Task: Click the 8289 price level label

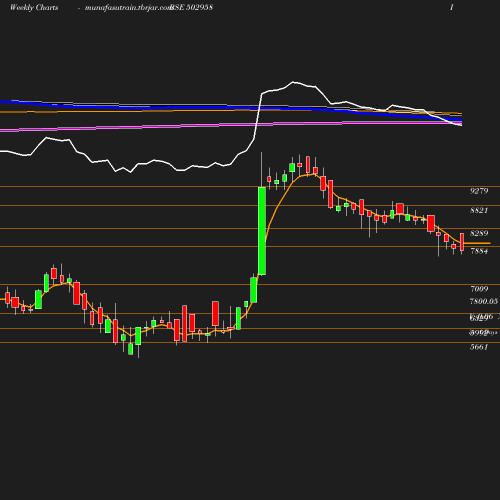Action: point(479,233)
